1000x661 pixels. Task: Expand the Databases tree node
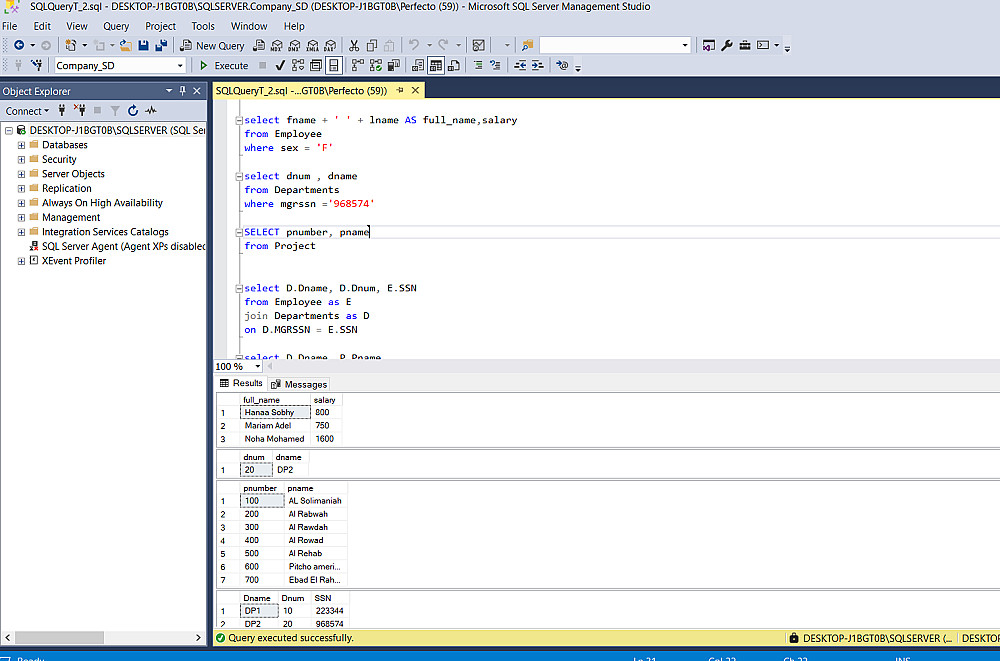point(21,145)
